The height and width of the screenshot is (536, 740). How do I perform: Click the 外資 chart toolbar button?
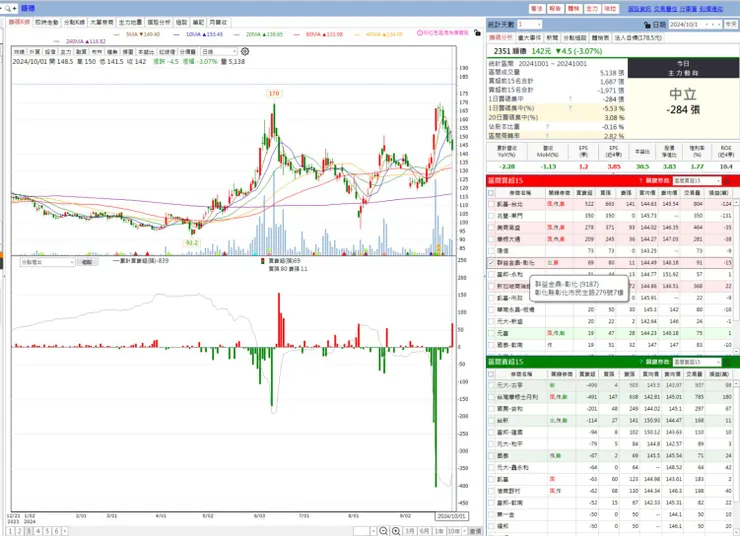click(34, 52)
